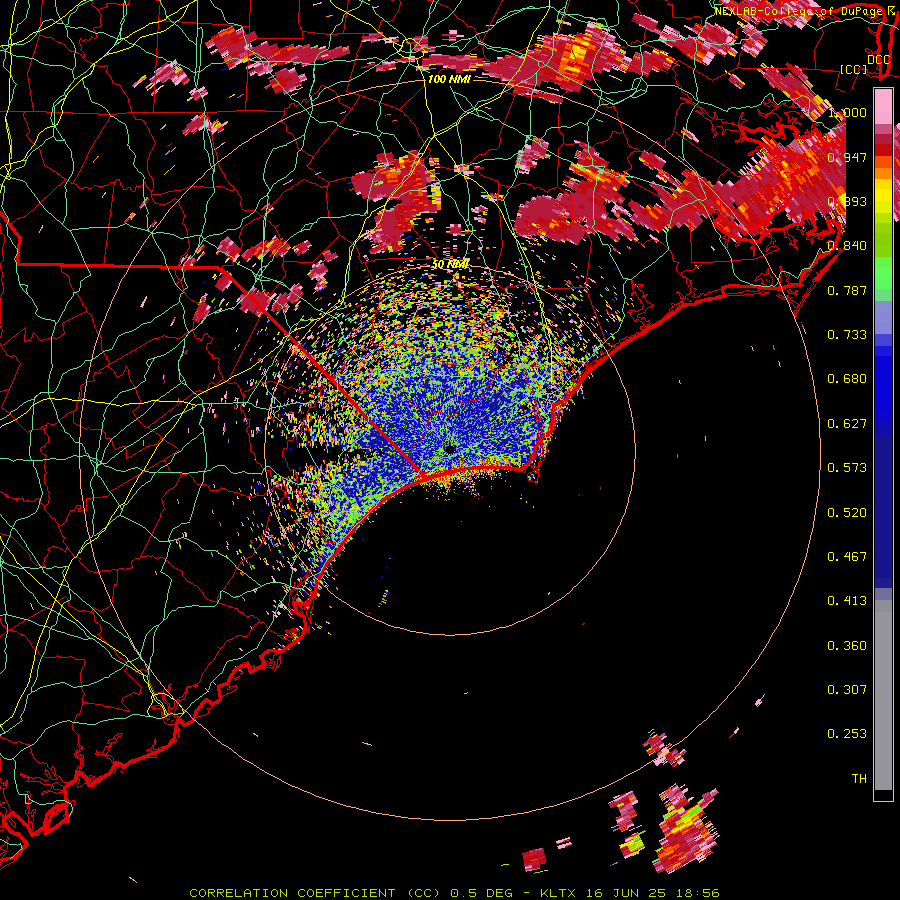Click the 0.573 legend value

[x=847, y=468]
